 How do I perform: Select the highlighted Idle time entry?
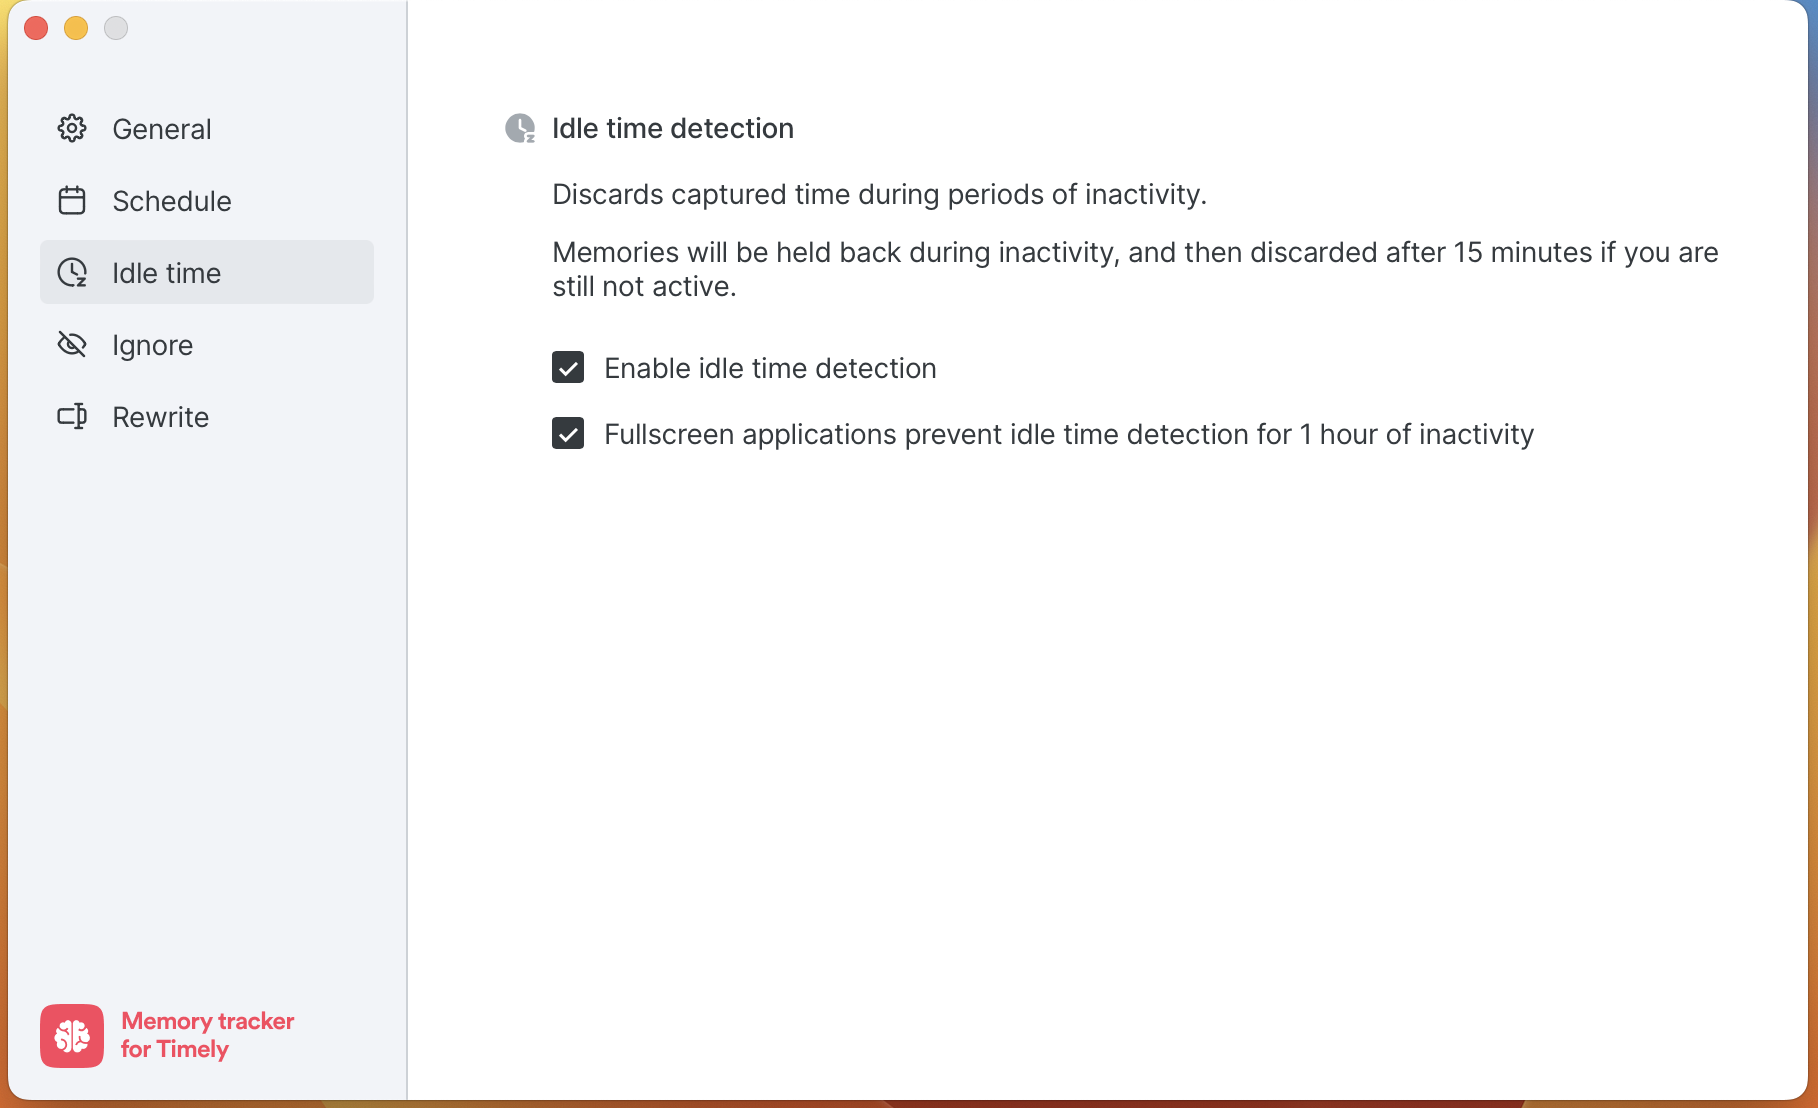point(166,272)
